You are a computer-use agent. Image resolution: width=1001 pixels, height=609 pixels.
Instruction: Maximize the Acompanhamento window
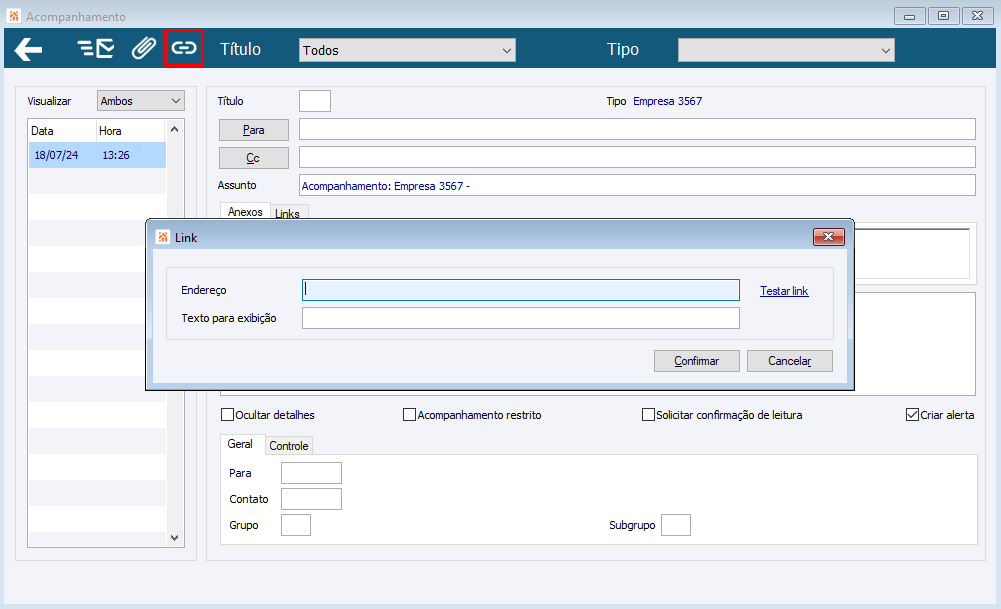coord(944,16)
